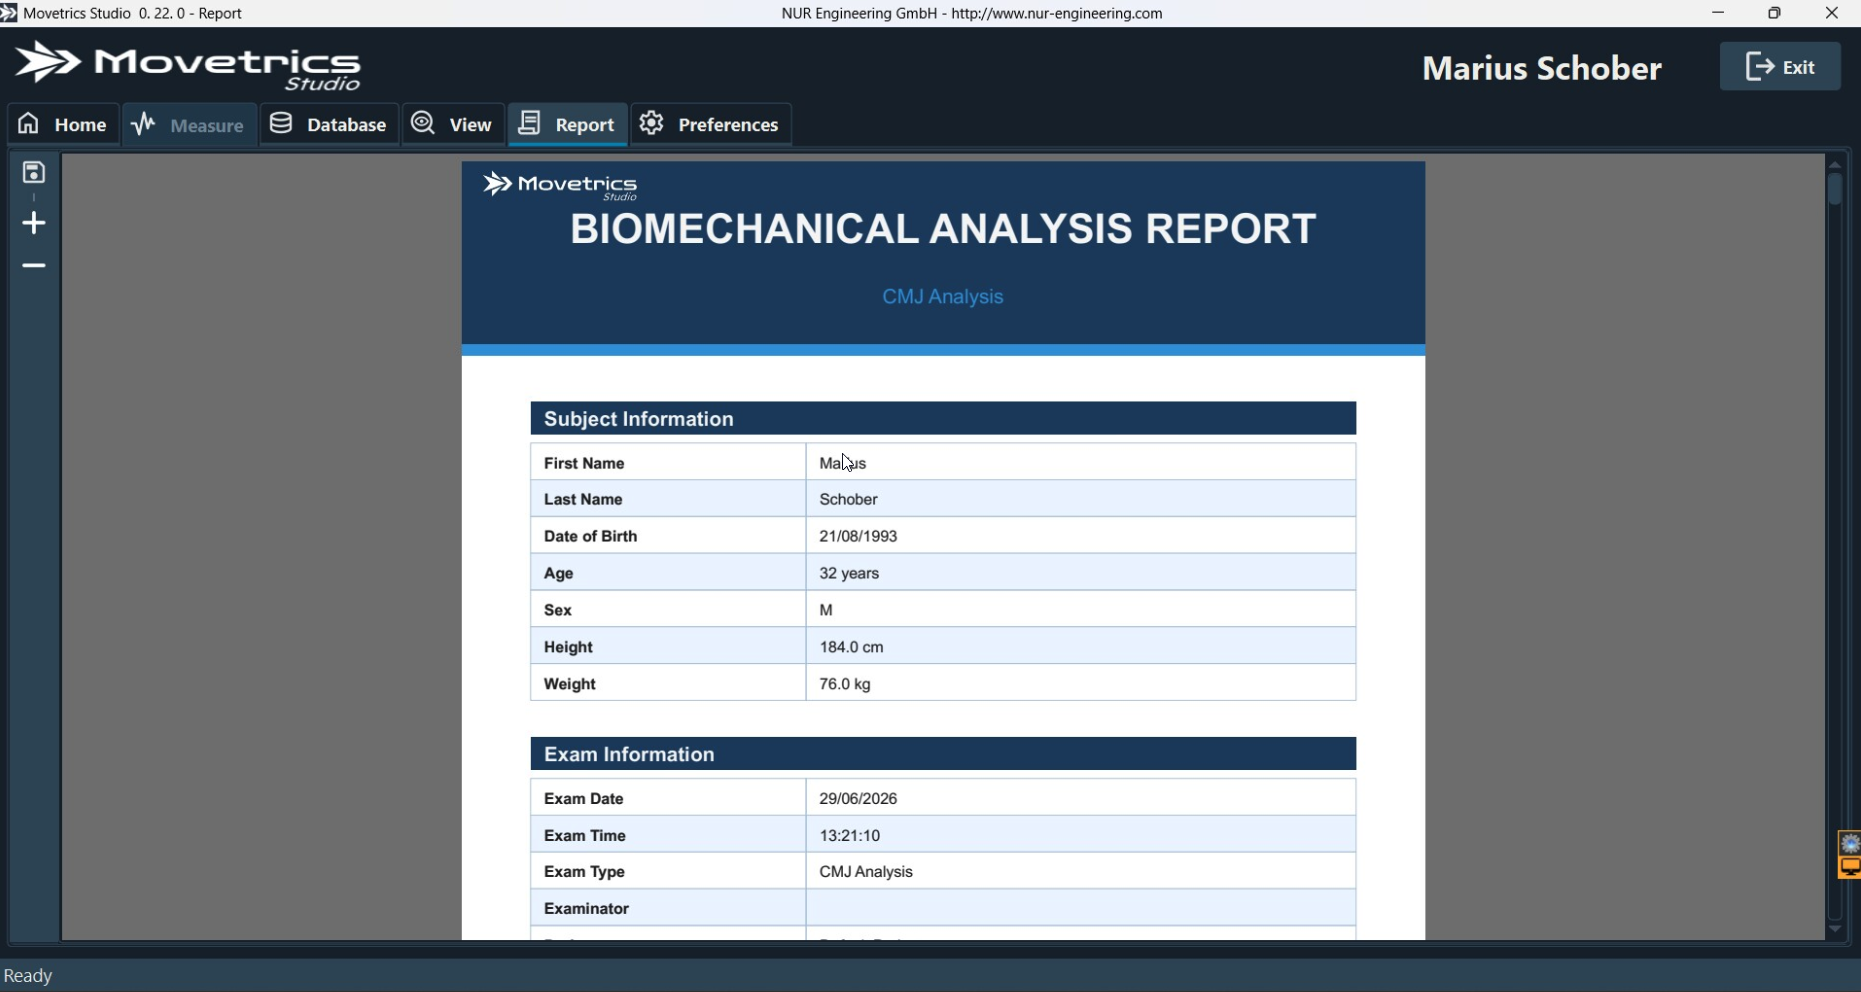Click the Weight label cell
This screenshot has width=1861, height=992.
pyautogui.click(x=668, y=684)
